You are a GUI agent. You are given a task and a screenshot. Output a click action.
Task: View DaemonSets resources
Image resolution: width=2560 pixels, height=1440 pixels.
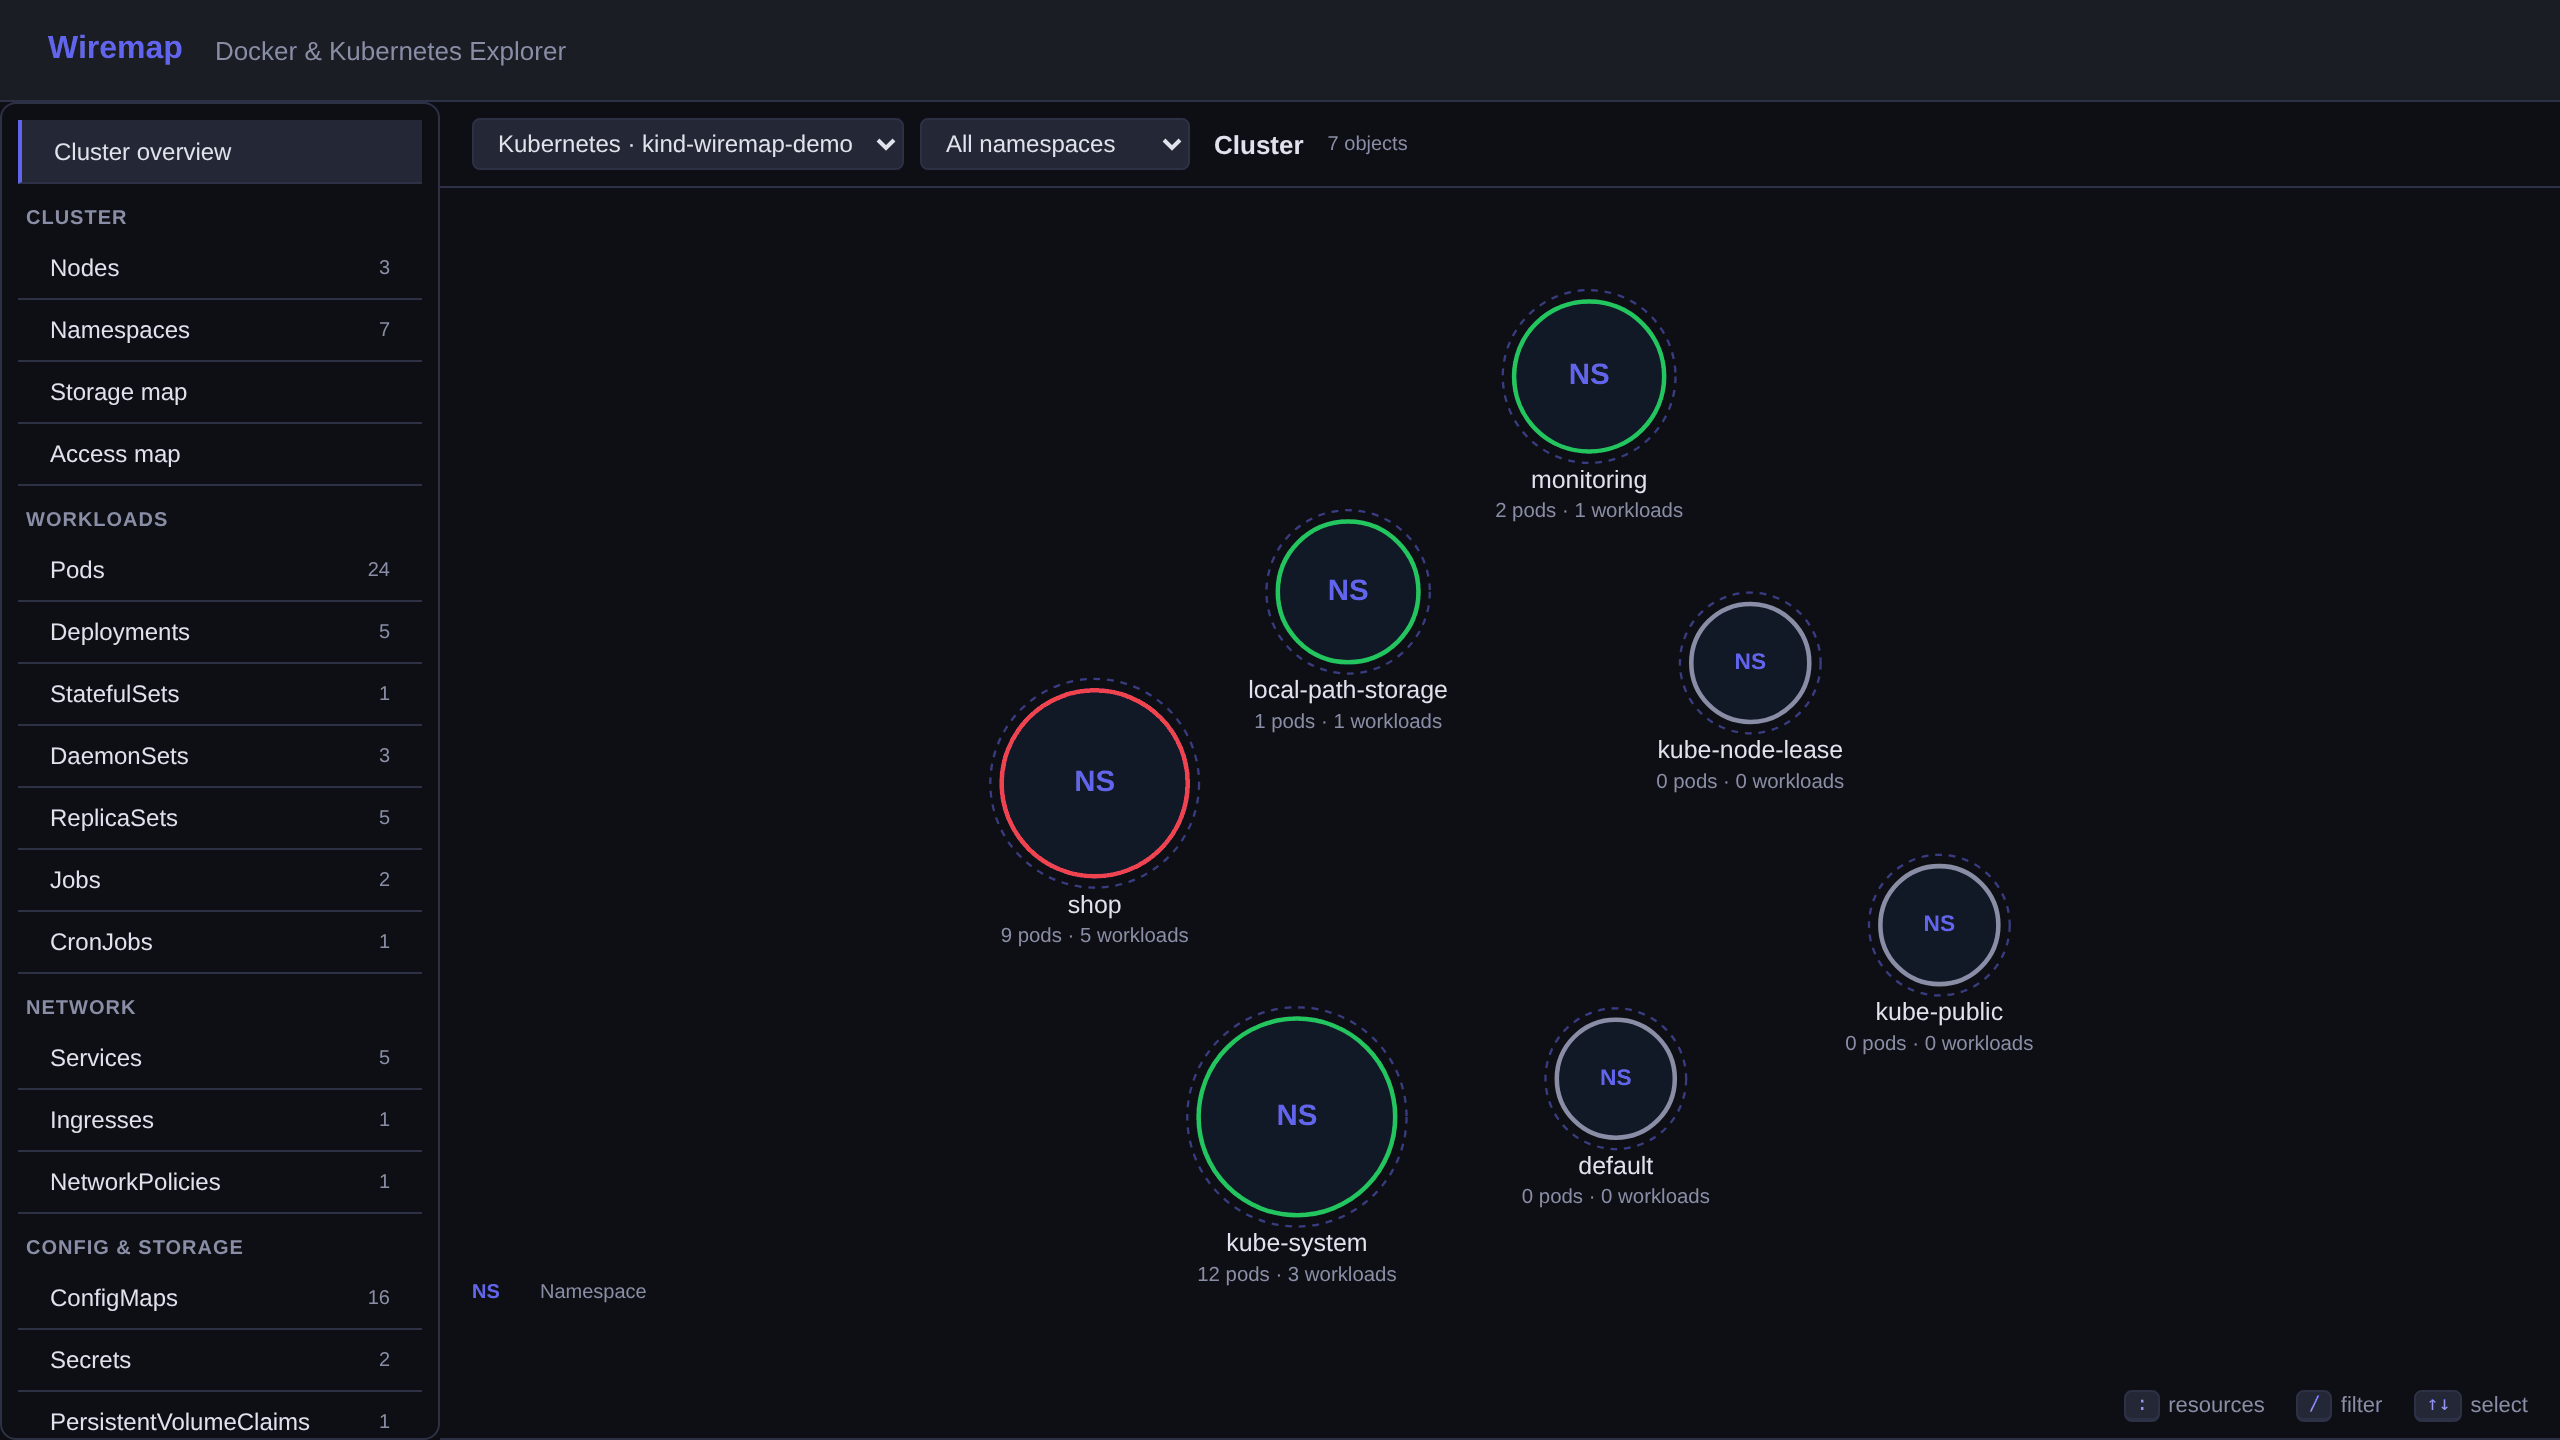coord(220,756)
